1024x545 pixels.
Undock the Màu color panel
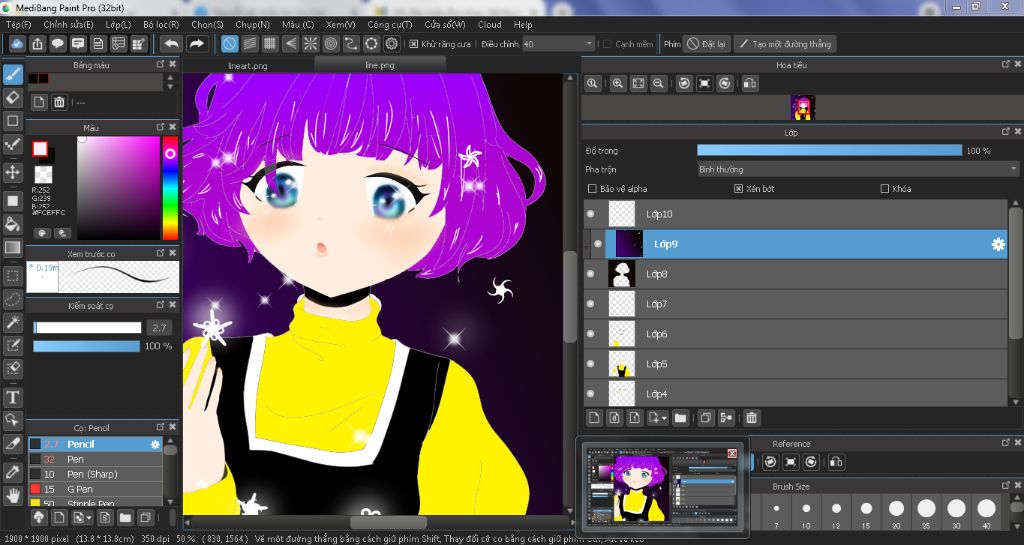(x=161, y=127)
